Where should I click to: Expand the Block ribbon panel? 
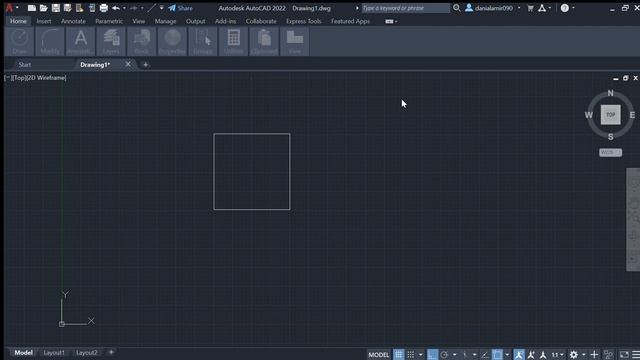(142, 41)
